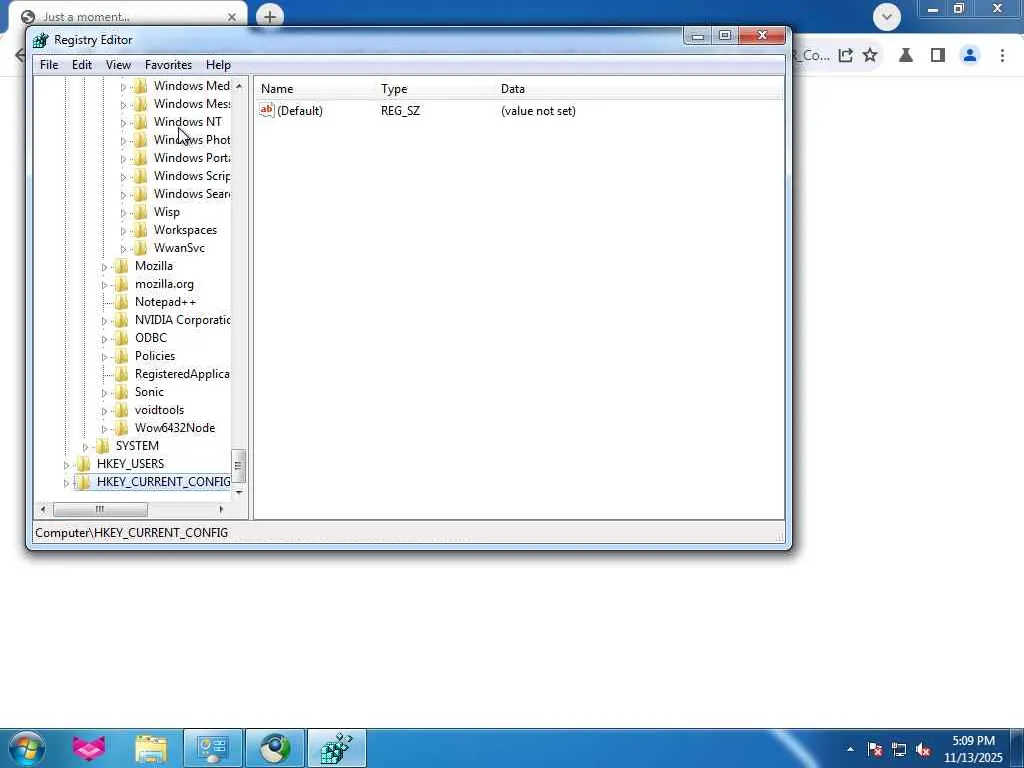The height and width of the screenshot is (768, 1024).
Task: Open the browser side panel
Action: 938,56
